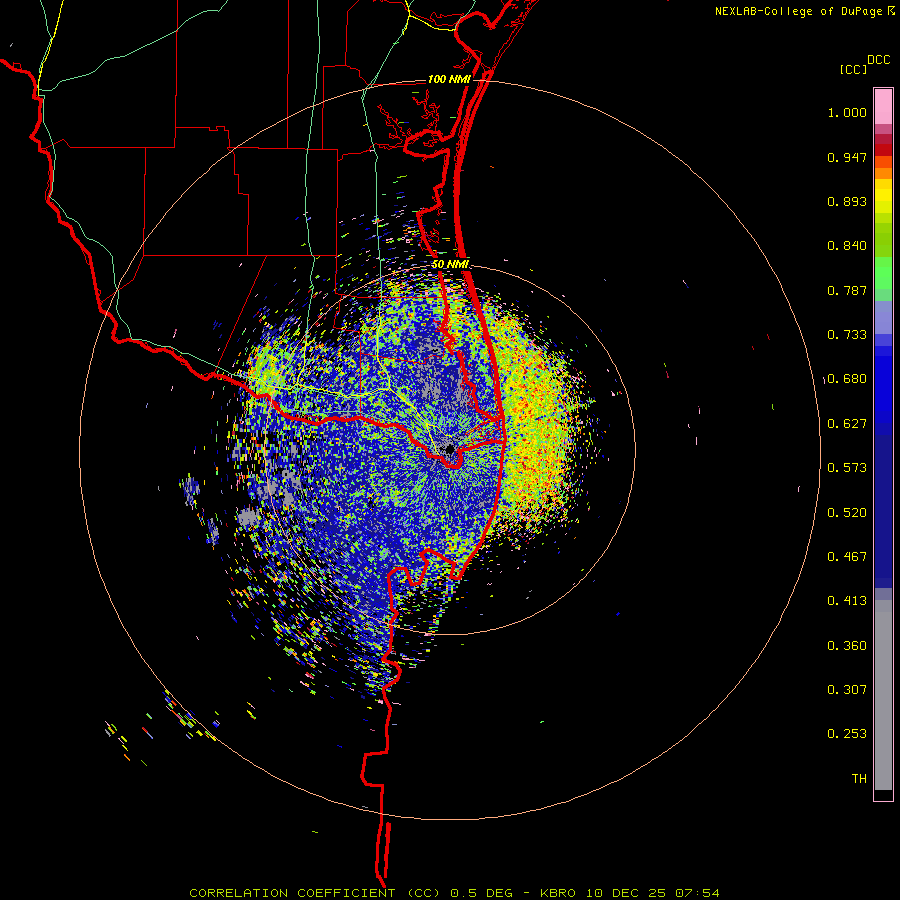Click the black radar site marker at KBRO
The image size is (900, 900).
click(450, 448)
